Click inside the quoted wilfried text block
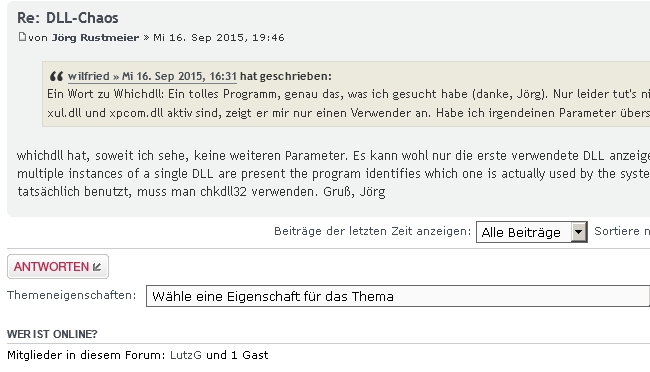 pyautogui.click(x=348, y=103)
